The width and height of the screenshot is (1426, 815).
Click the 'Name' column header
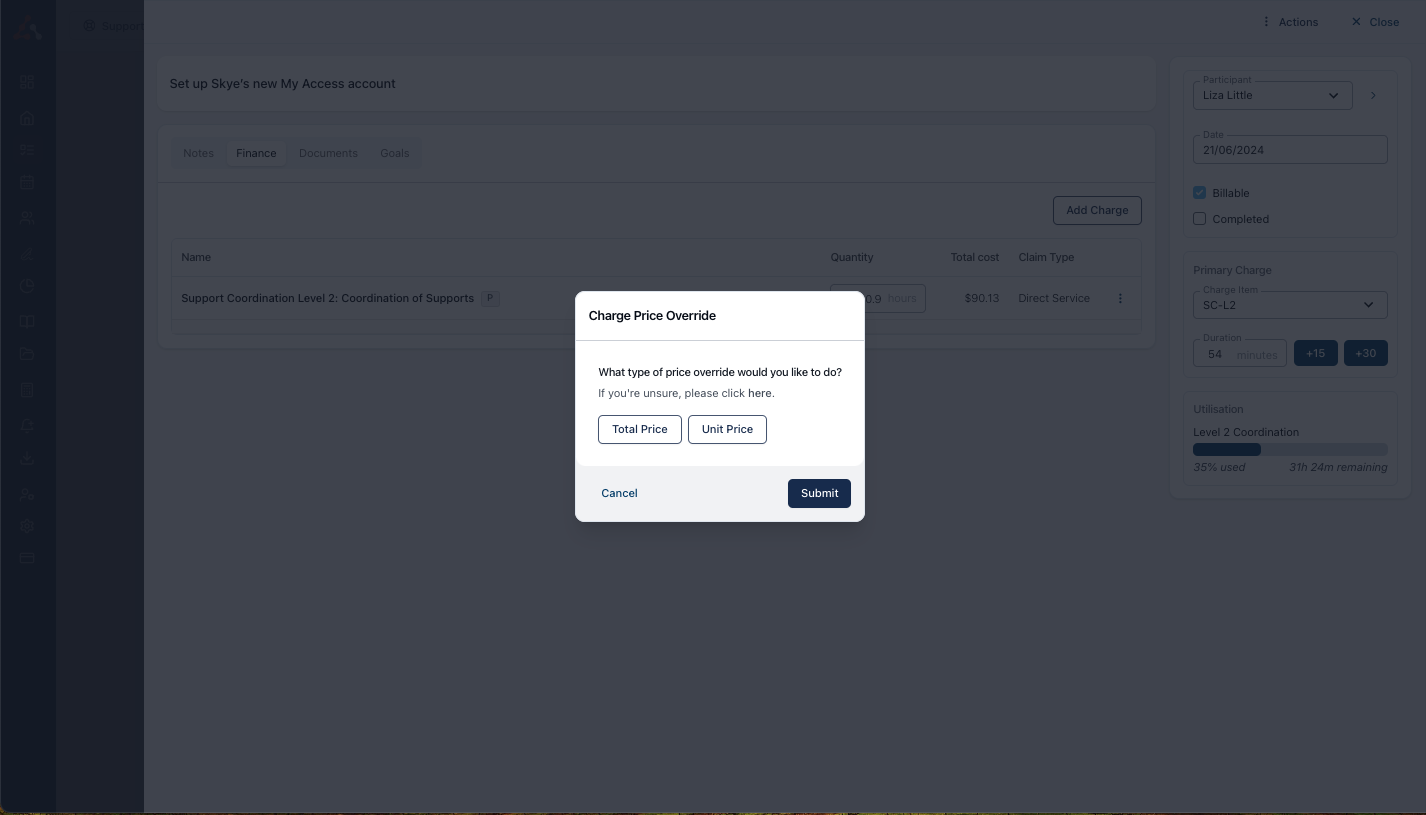pyautogui.click(x=196, y=257)
